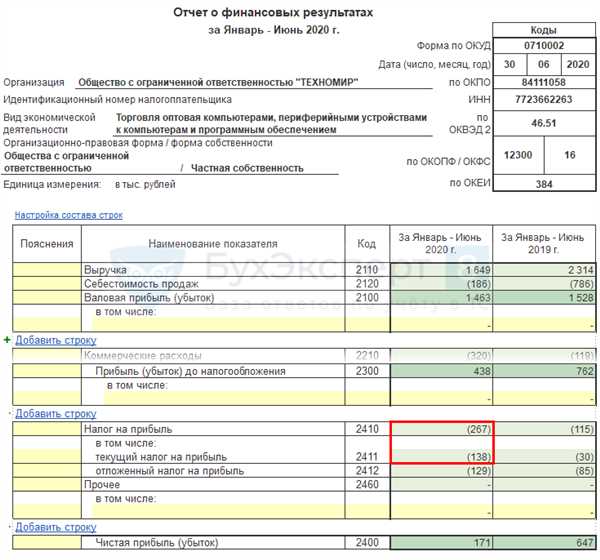The width and height of the screenshot is (600, 560).
Task: Open the Настройка состава строк link
Action: (x=68, y=215)
